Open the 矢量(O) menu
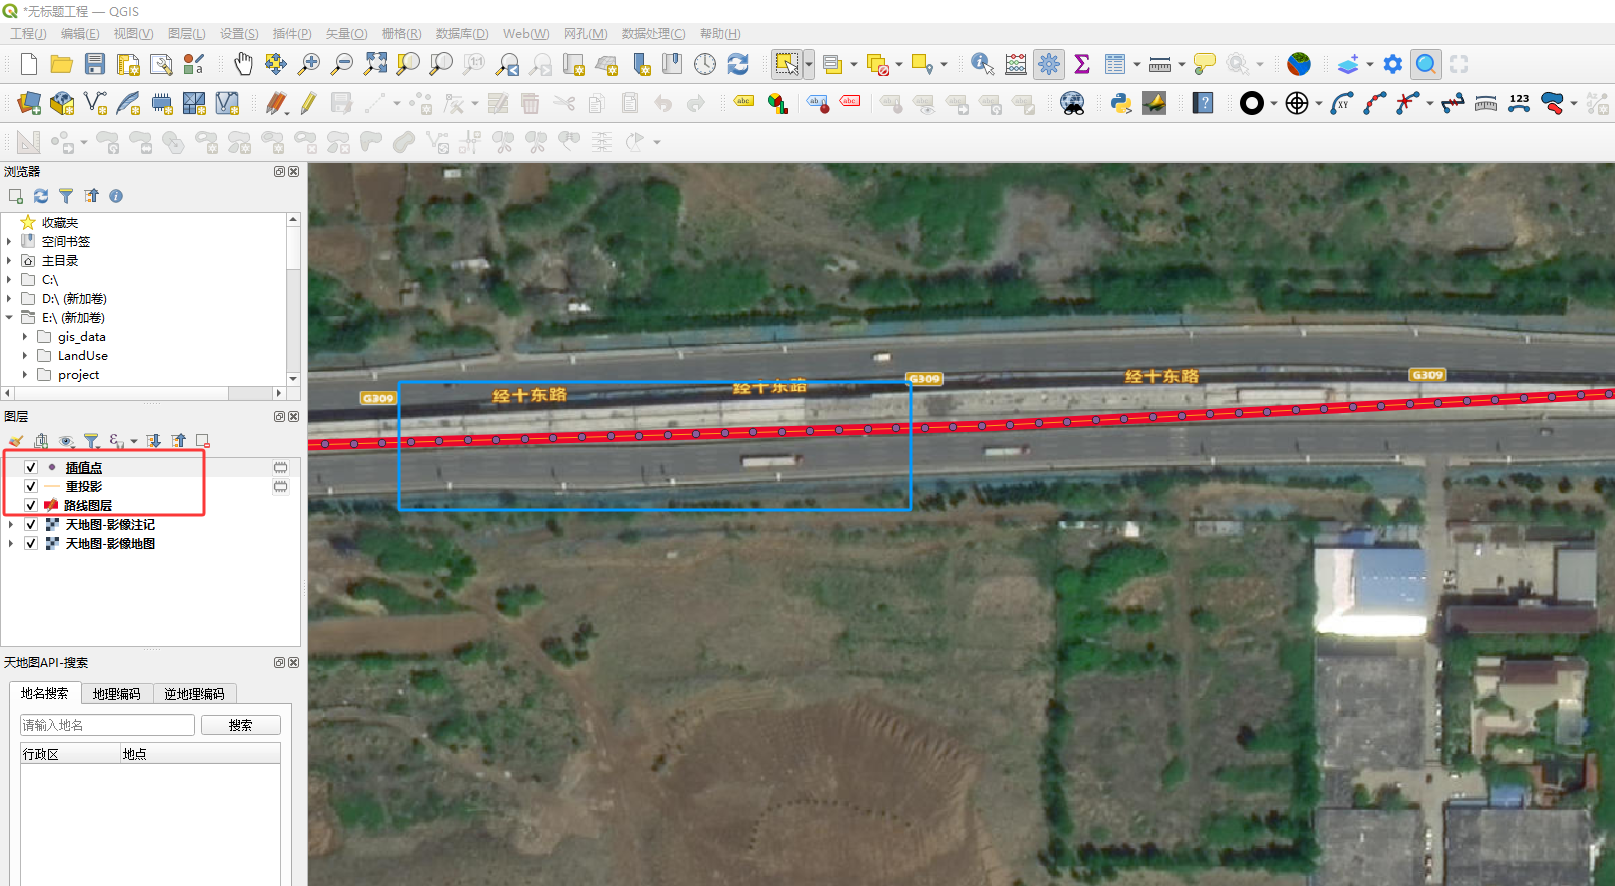Image resolution: width=1615 pixels, height=886 pixels. [346, 33]
